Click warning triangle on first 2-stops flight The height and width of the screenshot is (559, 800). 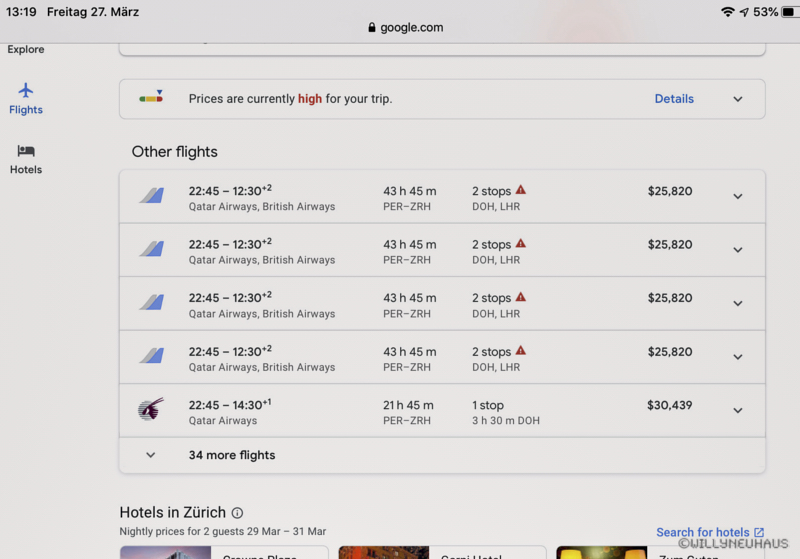521,190
